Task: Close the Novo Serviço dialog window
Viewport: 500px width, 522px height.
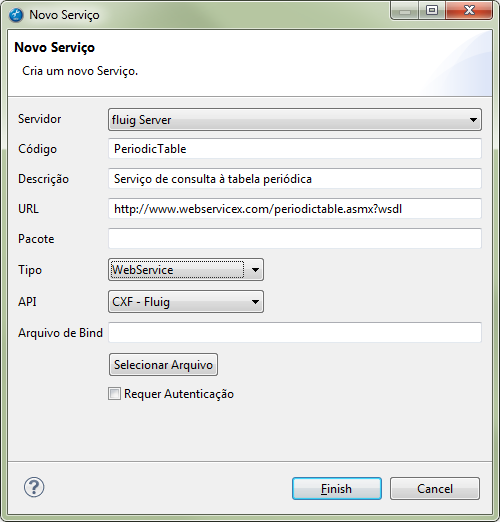Action: (x=469, y=10)
